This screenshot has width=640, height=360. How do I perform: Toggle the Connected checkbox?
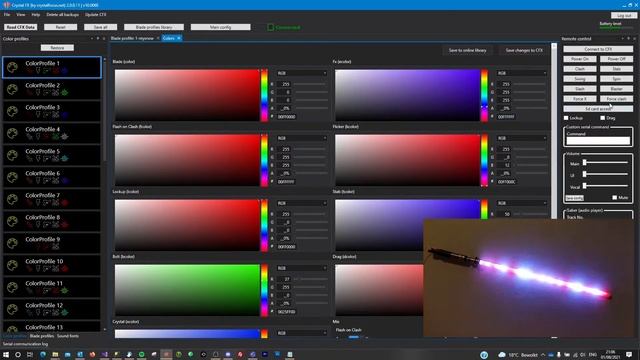pos(271,27)
